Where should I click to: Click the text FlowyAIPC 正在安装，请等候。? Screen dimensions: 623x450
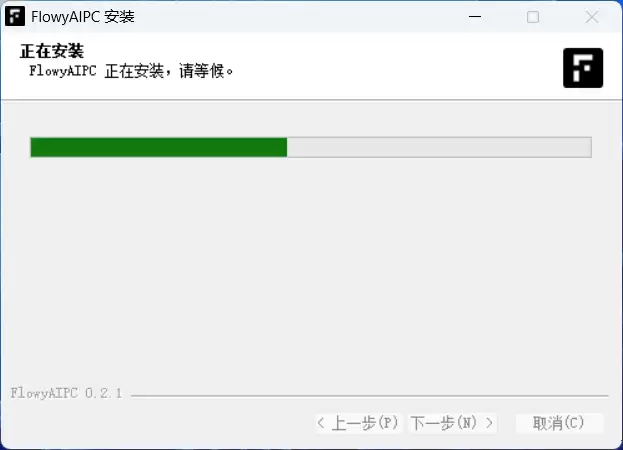[131, 71]
